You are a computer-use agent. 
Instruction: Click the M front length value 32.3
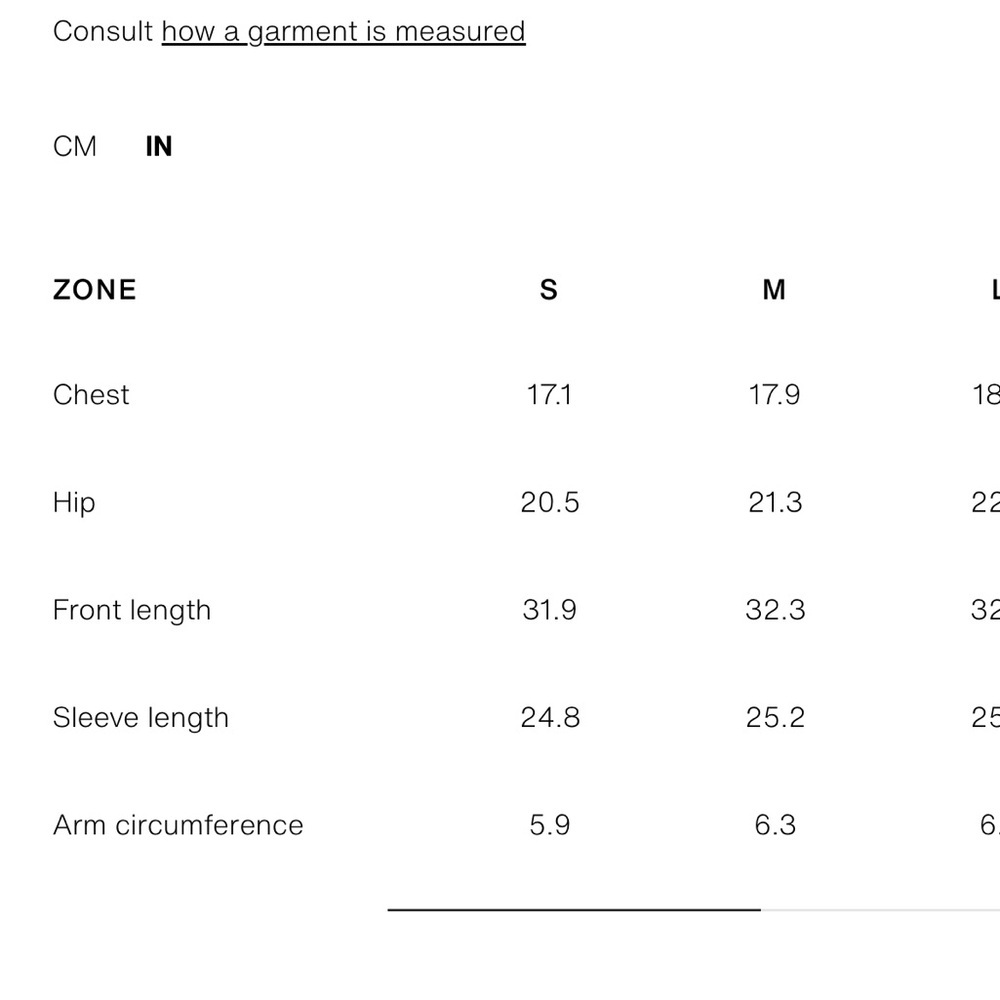(x=776, y=611)
